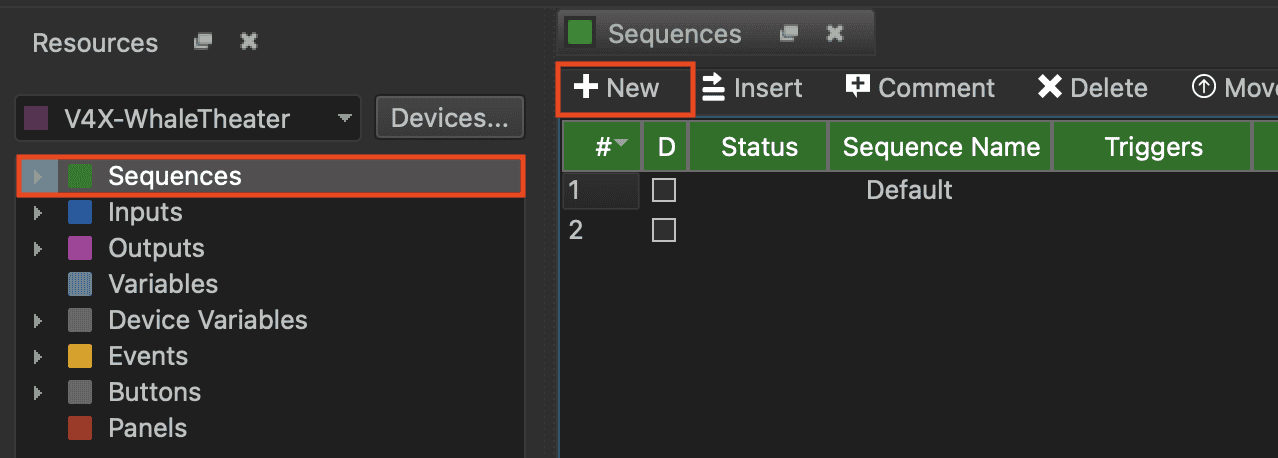Expand the Outputs tree node
This screenshot has height=458, width=1278.
coord(38,248)
